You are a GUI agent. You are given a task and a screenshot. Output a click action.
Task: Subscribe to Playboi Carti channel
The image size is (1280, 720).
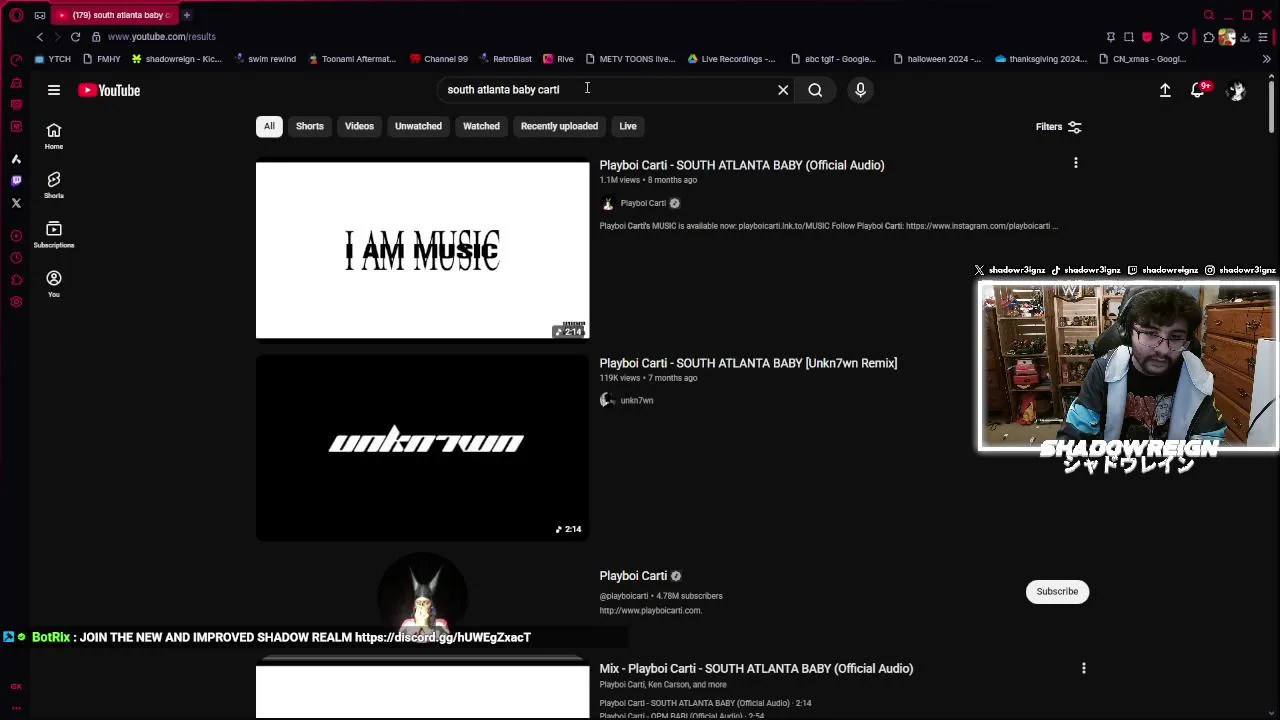pos(1057,591)
